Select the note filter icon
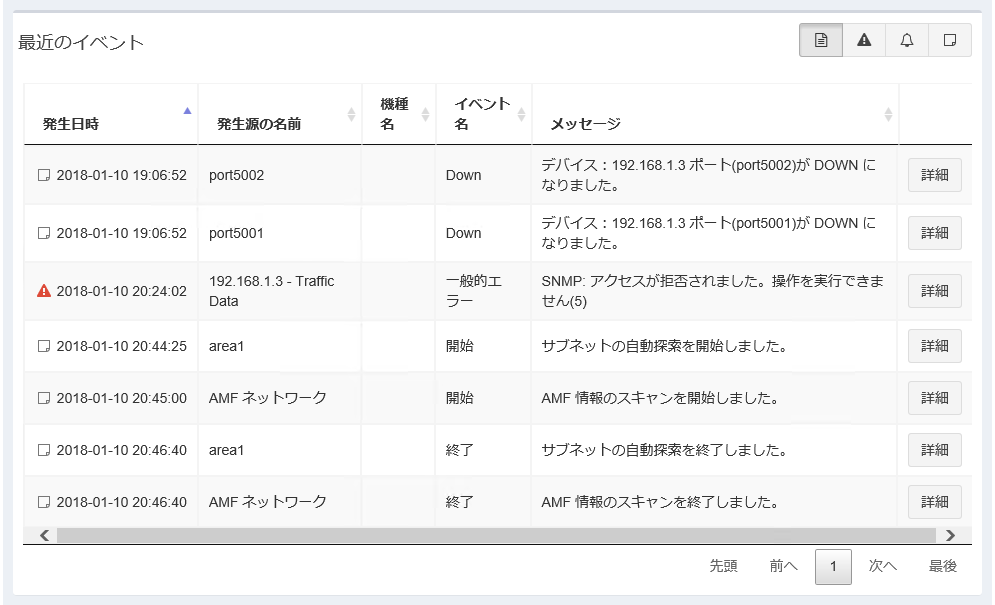Screen dimensions: 995x605 point(950,40)
